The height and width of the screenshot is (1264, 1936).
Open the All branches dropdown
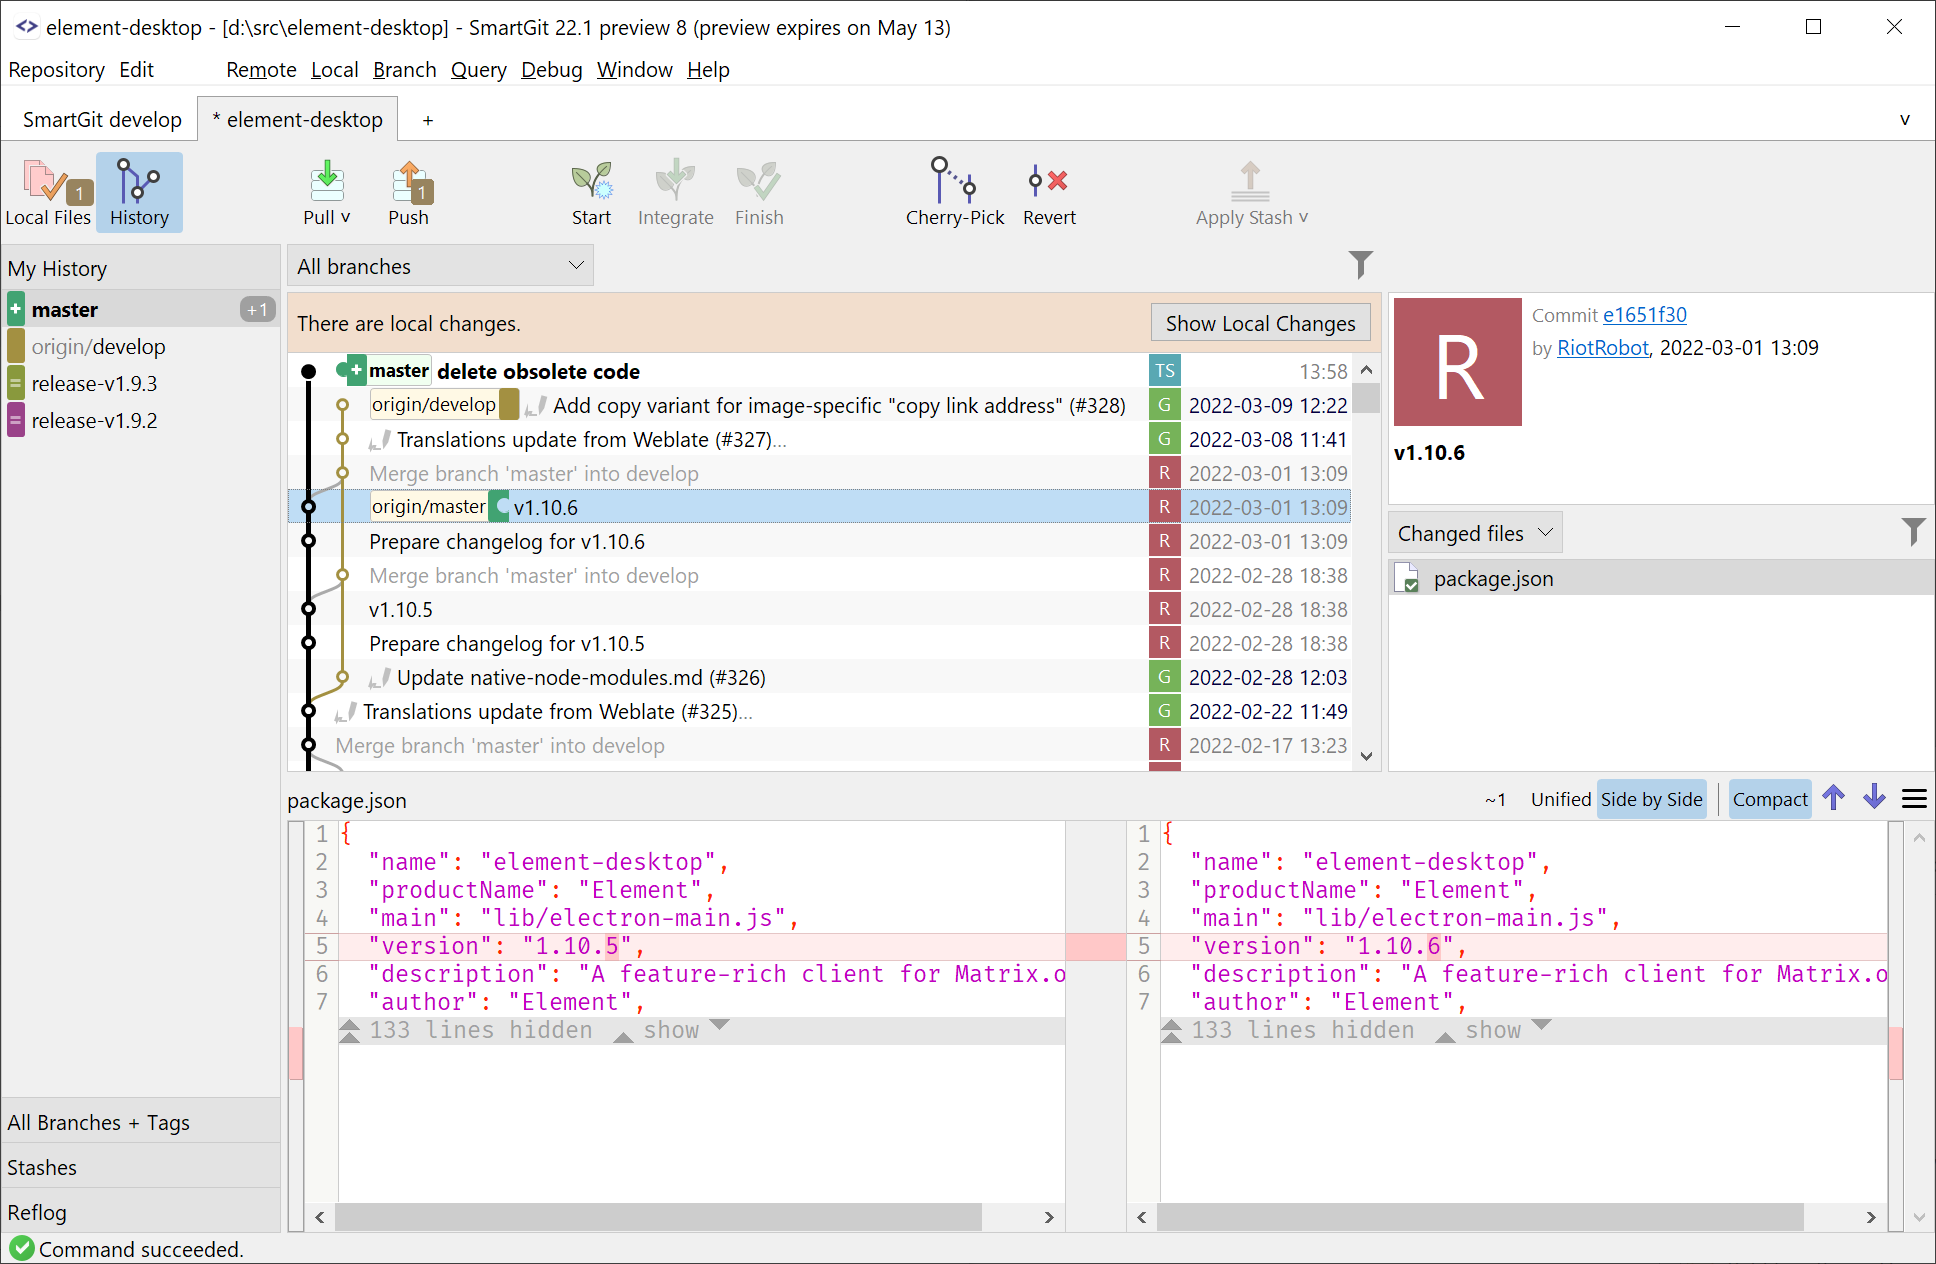[x=440, y=265]
